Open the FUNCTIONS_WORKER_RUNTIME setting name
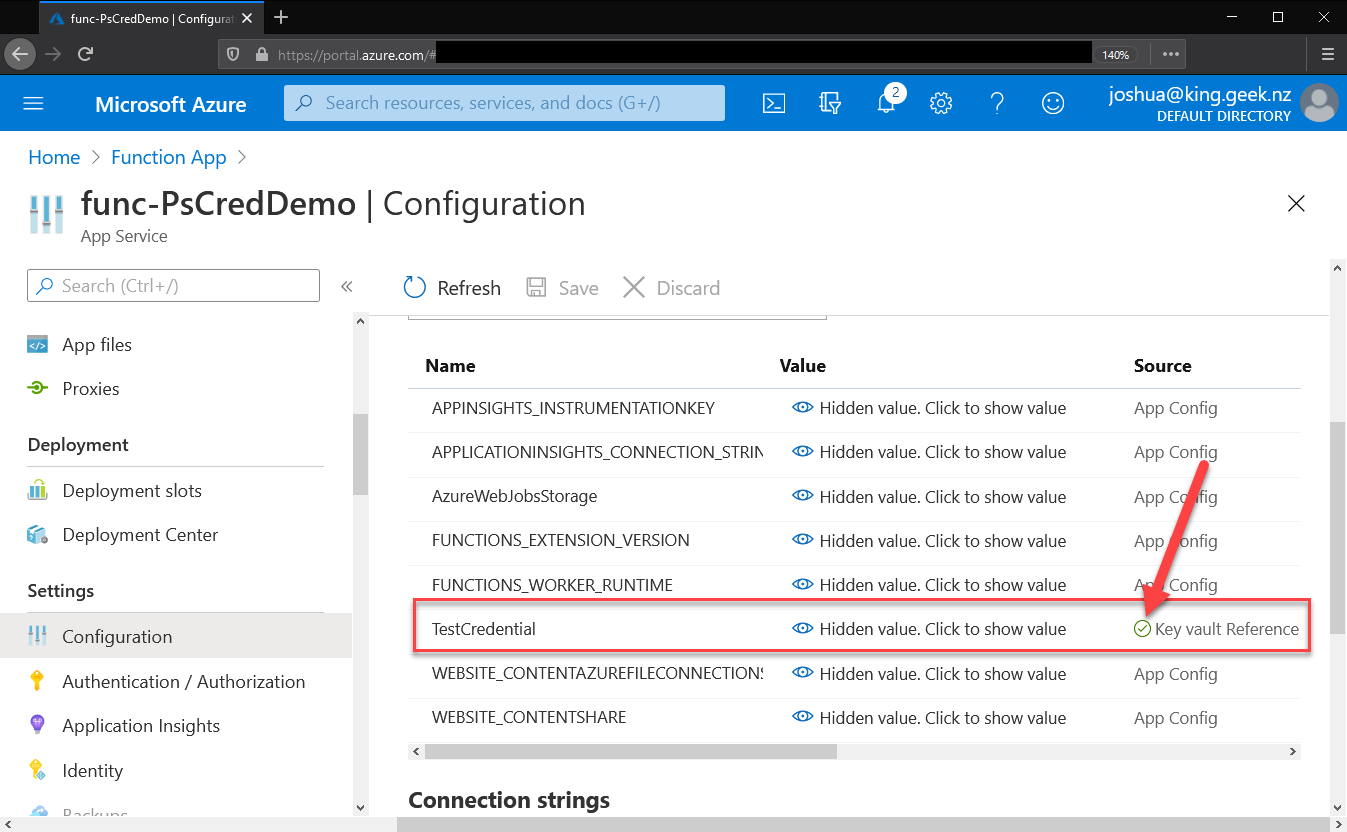The image size is (1347, 832). pos(552,585)
